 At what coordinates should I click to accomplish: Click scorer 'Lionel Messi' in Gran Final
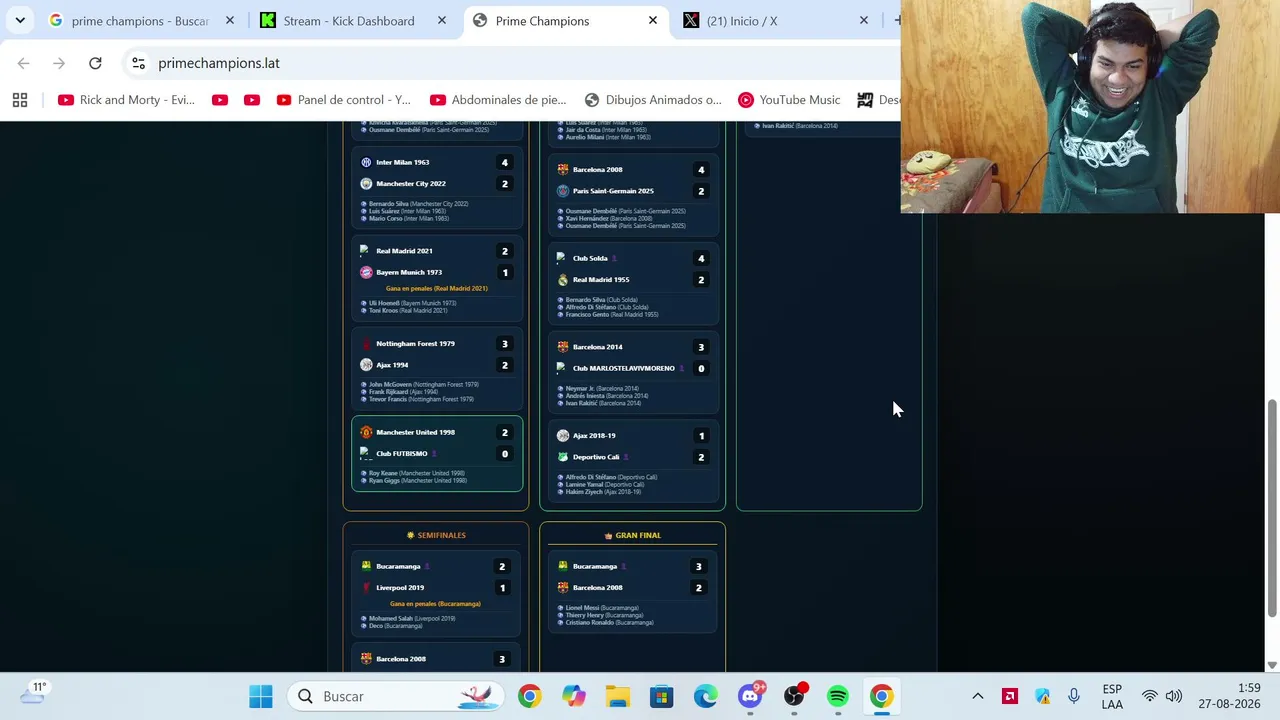click(582, 608)
